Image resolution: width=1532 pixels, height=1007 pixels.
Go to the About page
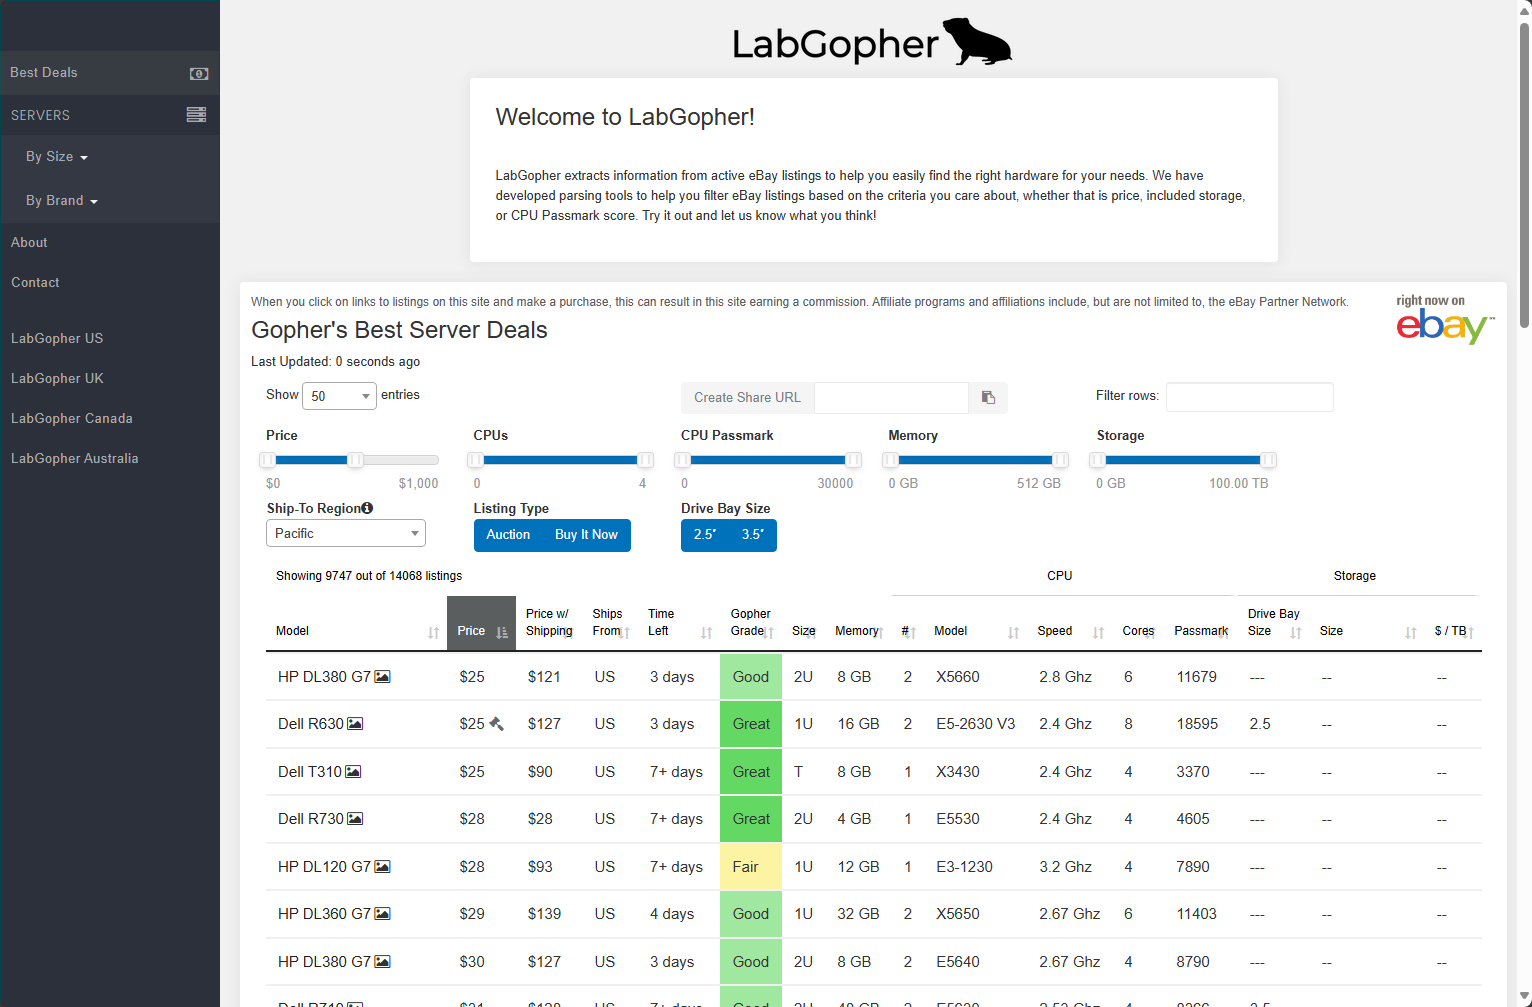[x=29, y=243]
